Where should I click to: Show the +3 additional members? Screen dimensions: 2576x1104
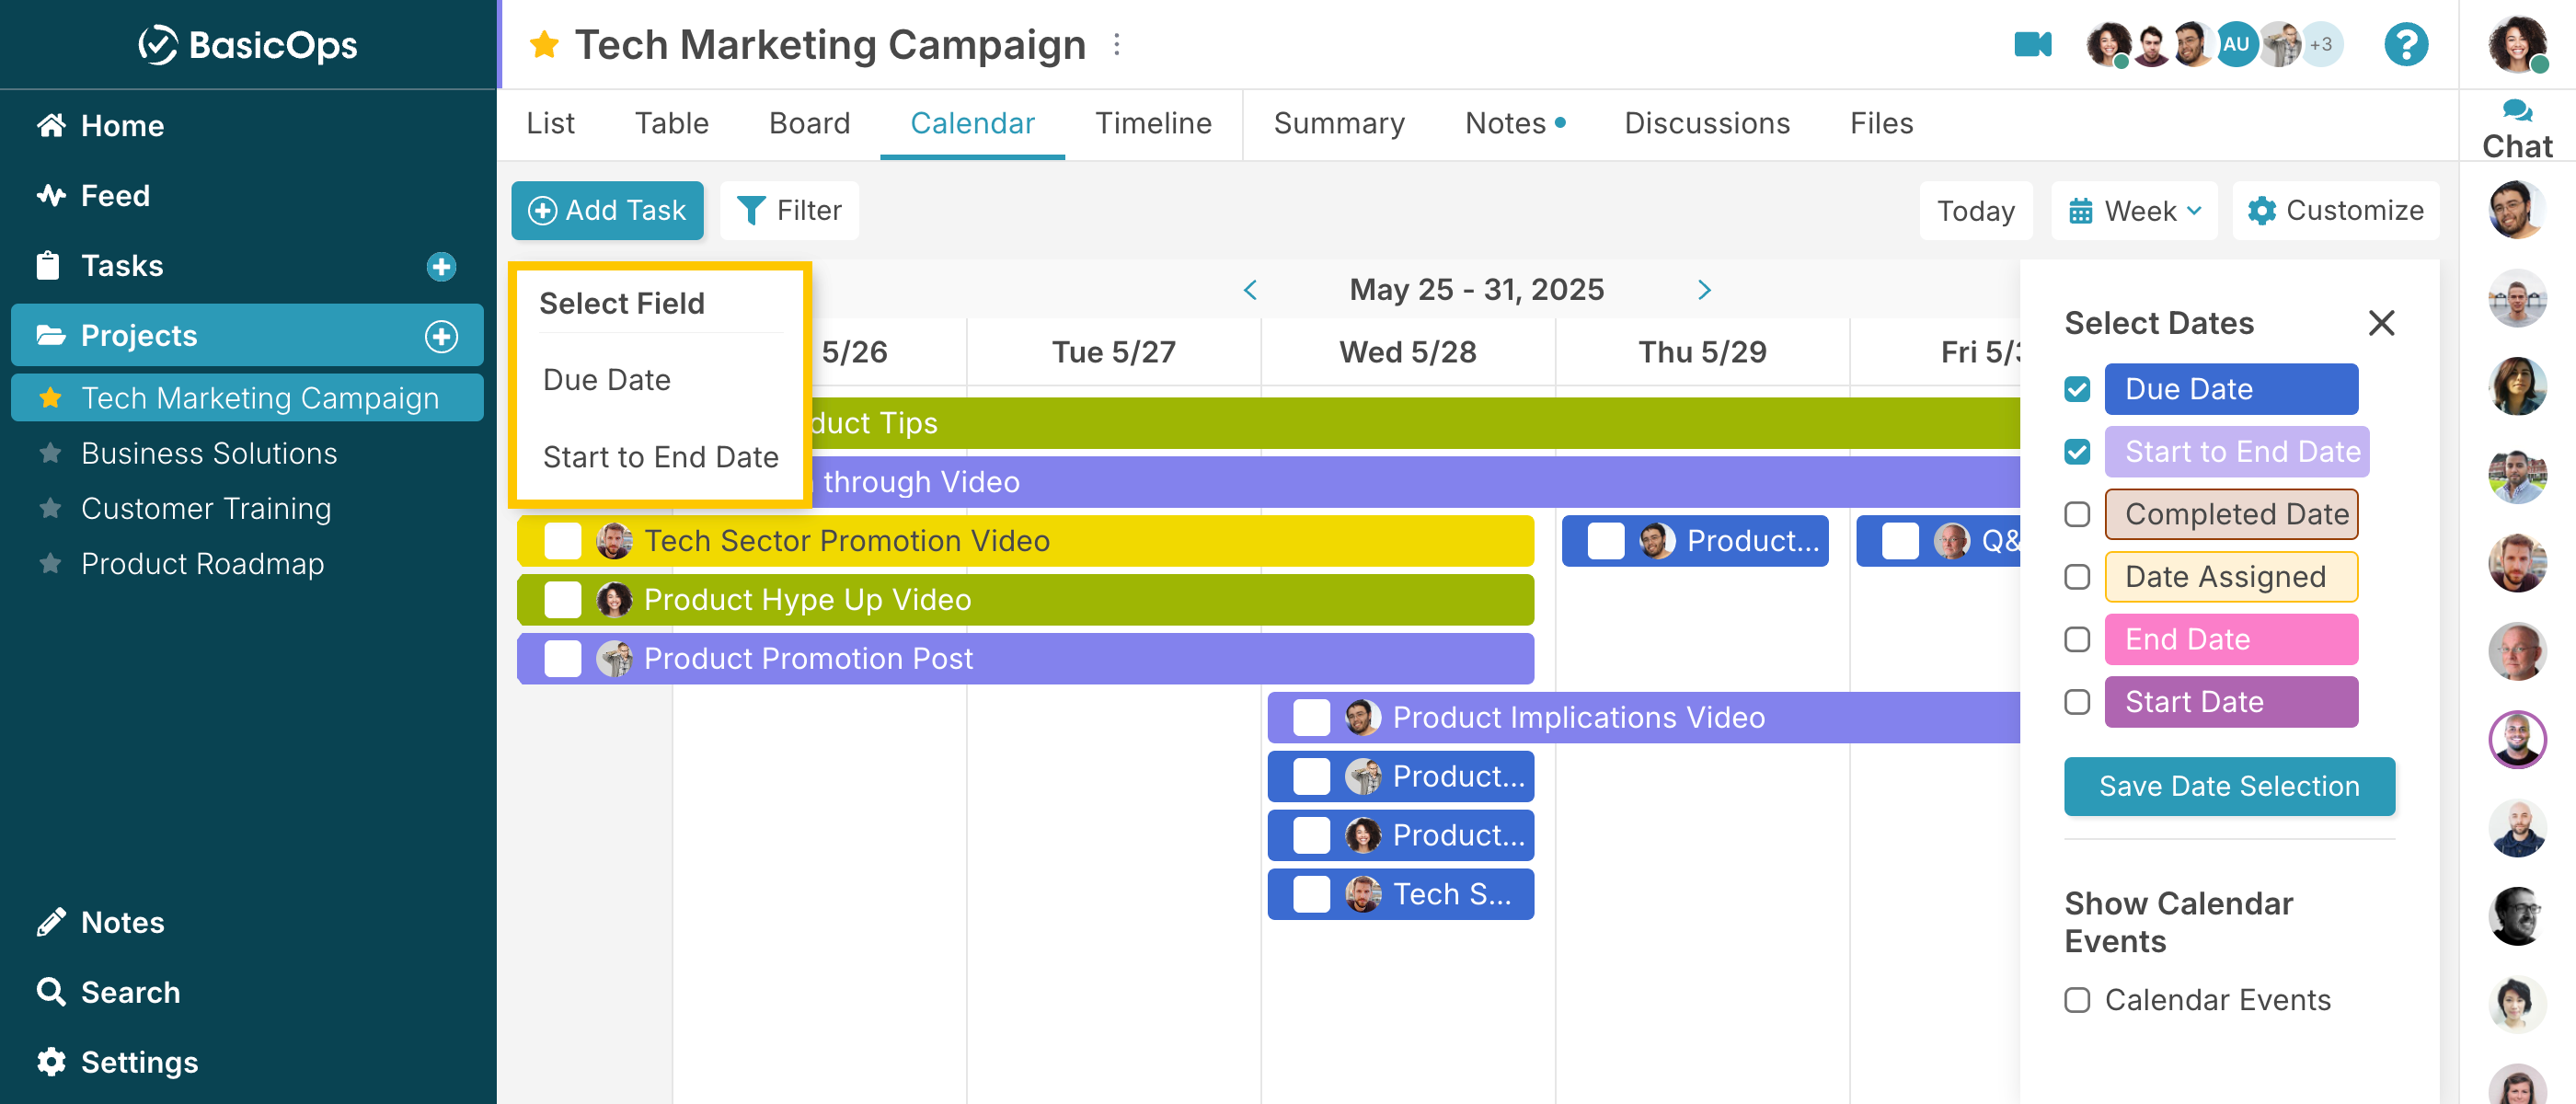[x=2320, y=44]
